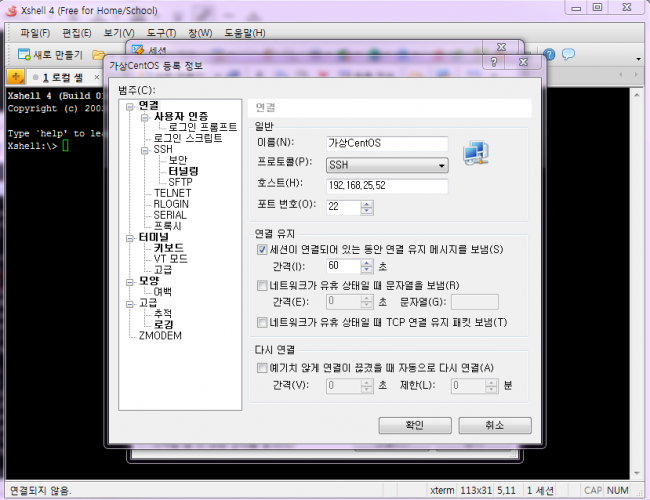
Task: Open the 프로토콜 SSH dropdown
Action: coord(387,165)
